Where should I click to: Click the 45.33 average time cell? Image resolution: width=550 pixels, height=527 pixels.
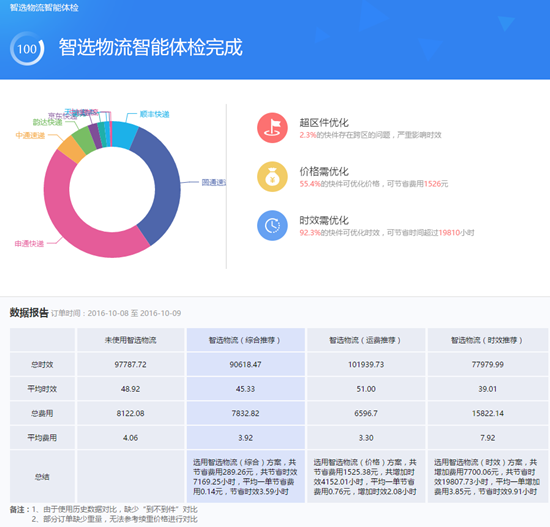246,389
